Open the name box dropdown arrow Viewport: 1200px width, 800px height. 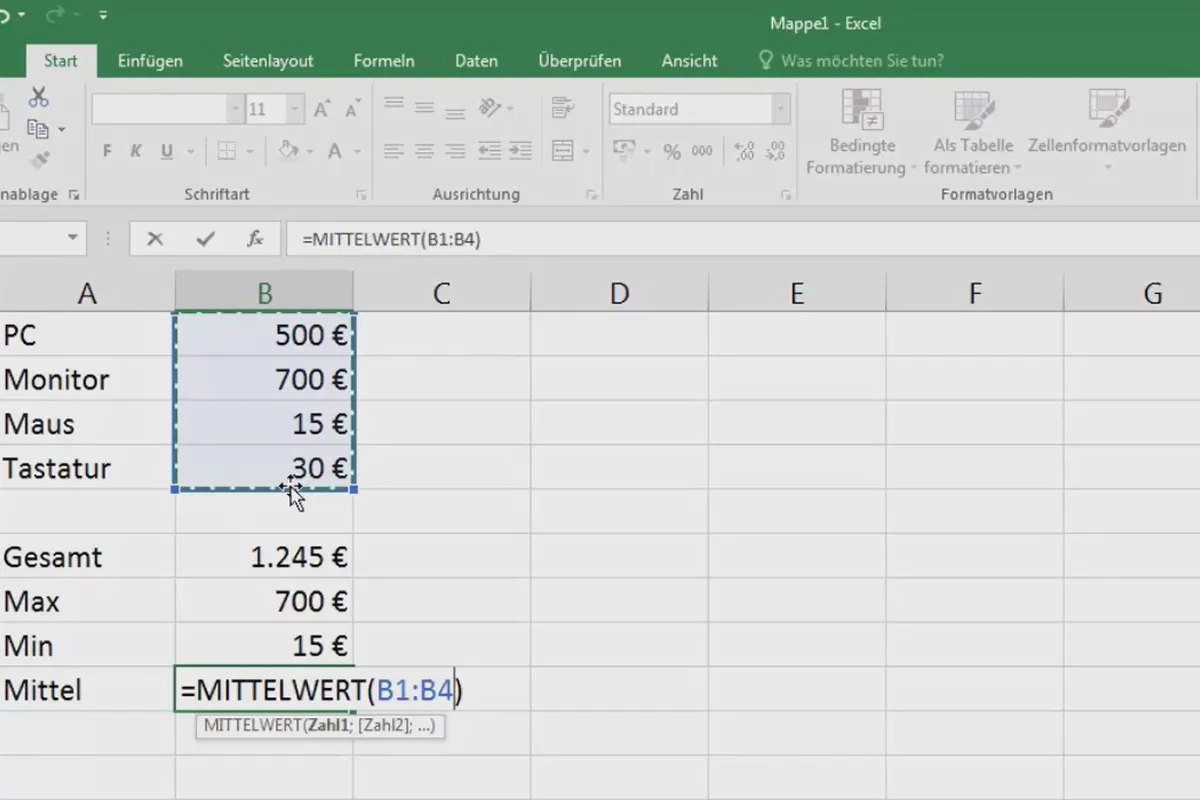tap(72, 238)
